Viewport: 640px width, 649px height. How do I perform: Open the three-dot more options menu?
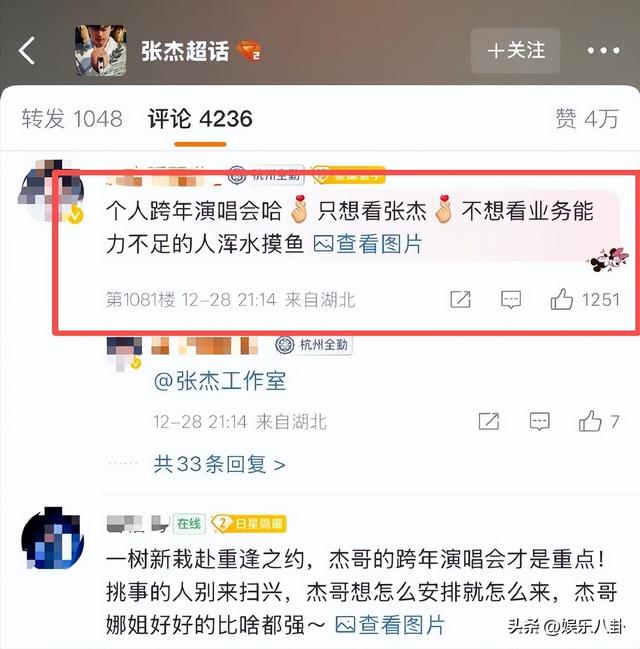point(604,50)
